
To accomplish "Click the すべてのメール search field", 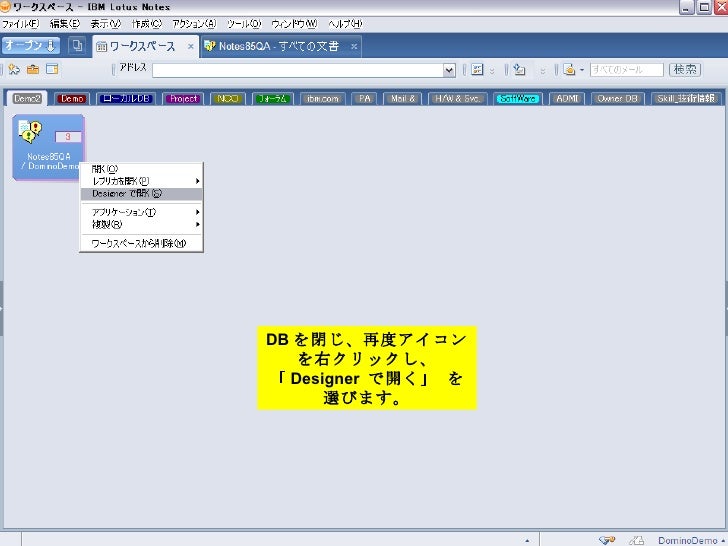I will [x=626, y=70].
